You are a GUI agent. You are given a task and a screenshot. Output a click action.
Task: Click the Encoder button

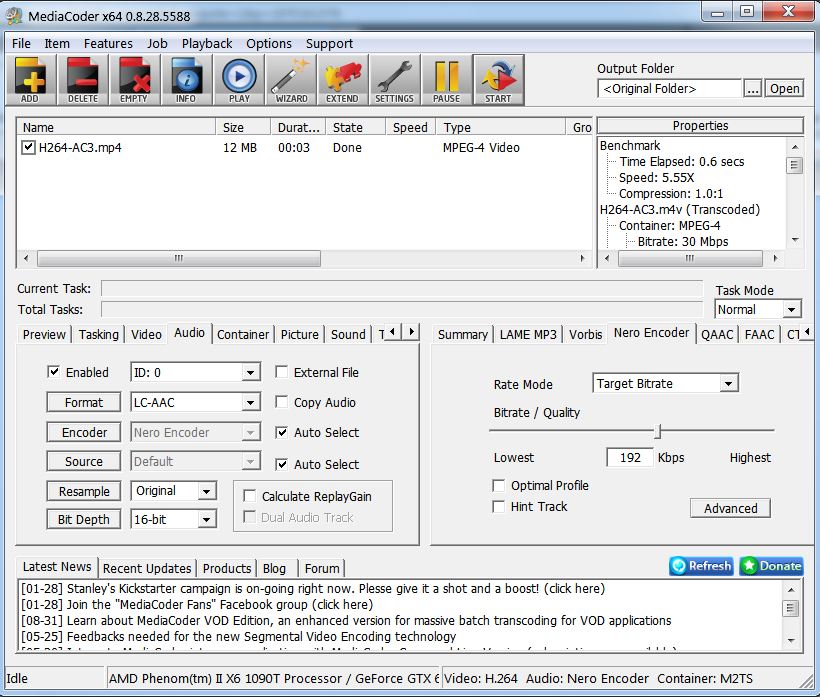(x=84, y=432)
